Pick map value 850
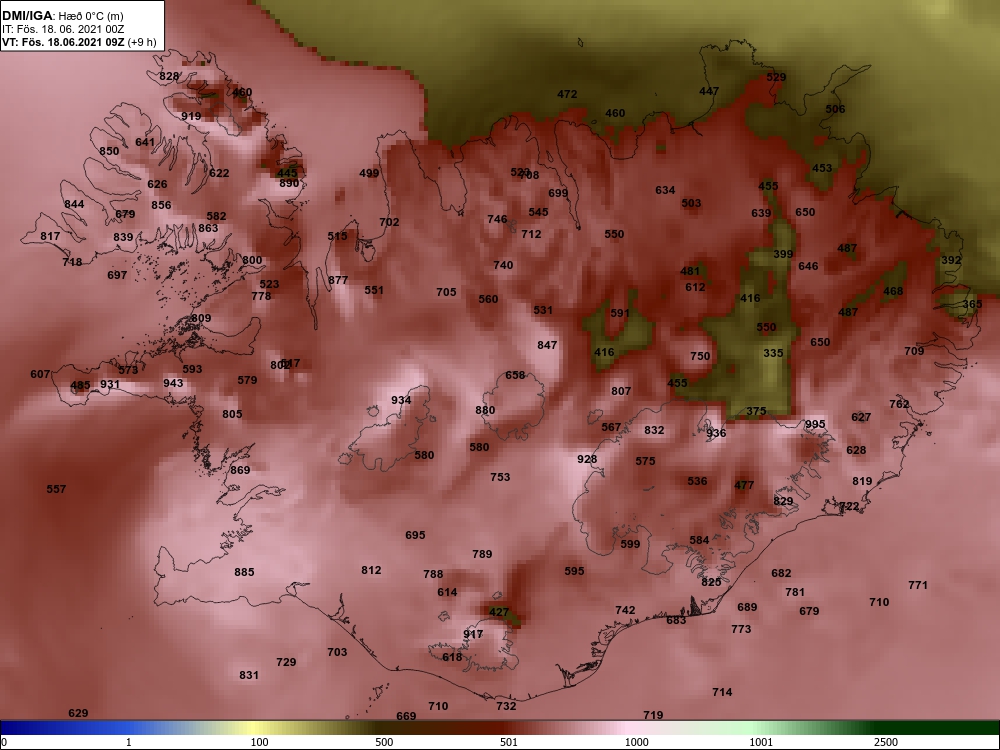 point(109,151)
